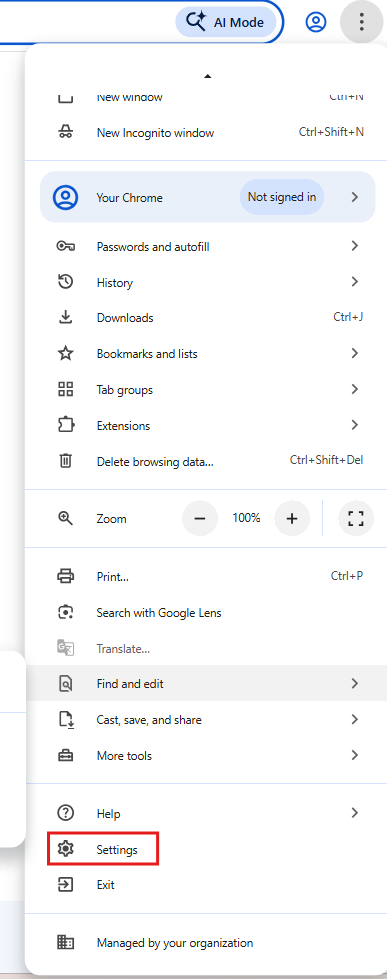Image resolution: width=387 pixels, height=979 pixels.
Task: Click the More tools toolbox icon
Action: pyautogui.click(x=66, y=755)
